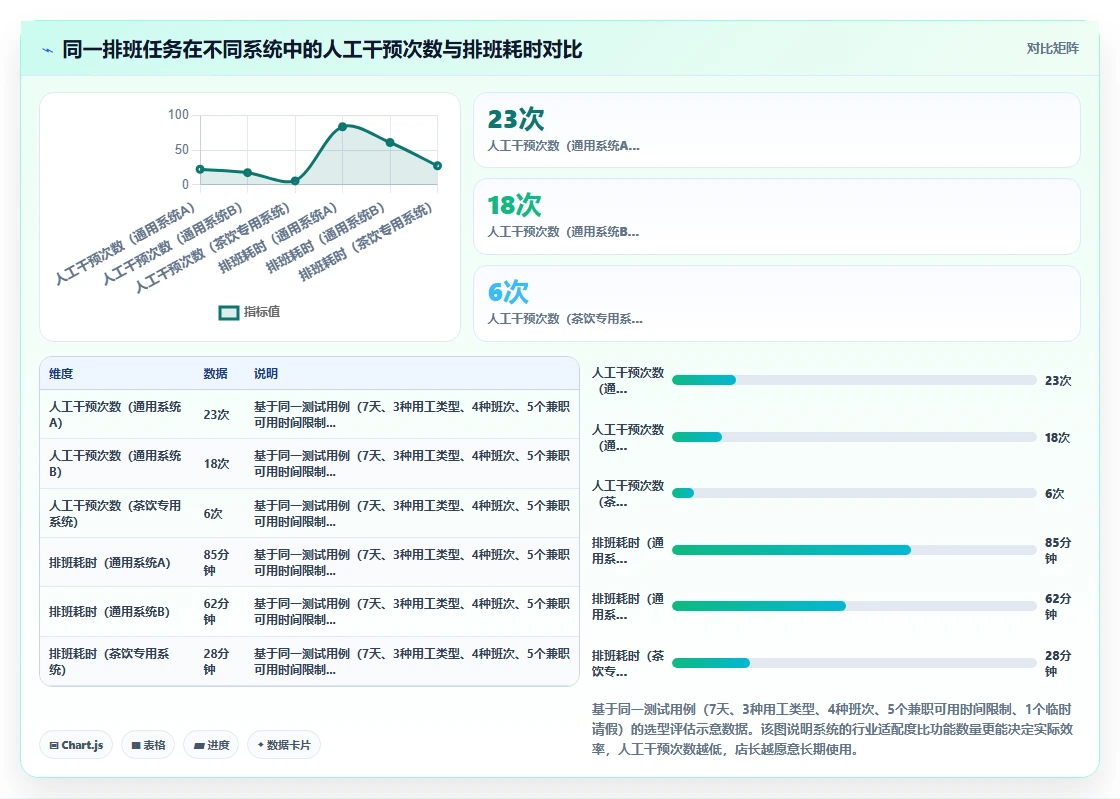Open the 对比矩阵 label in header
1120x799 pixels.
(x=1053, y=49)
